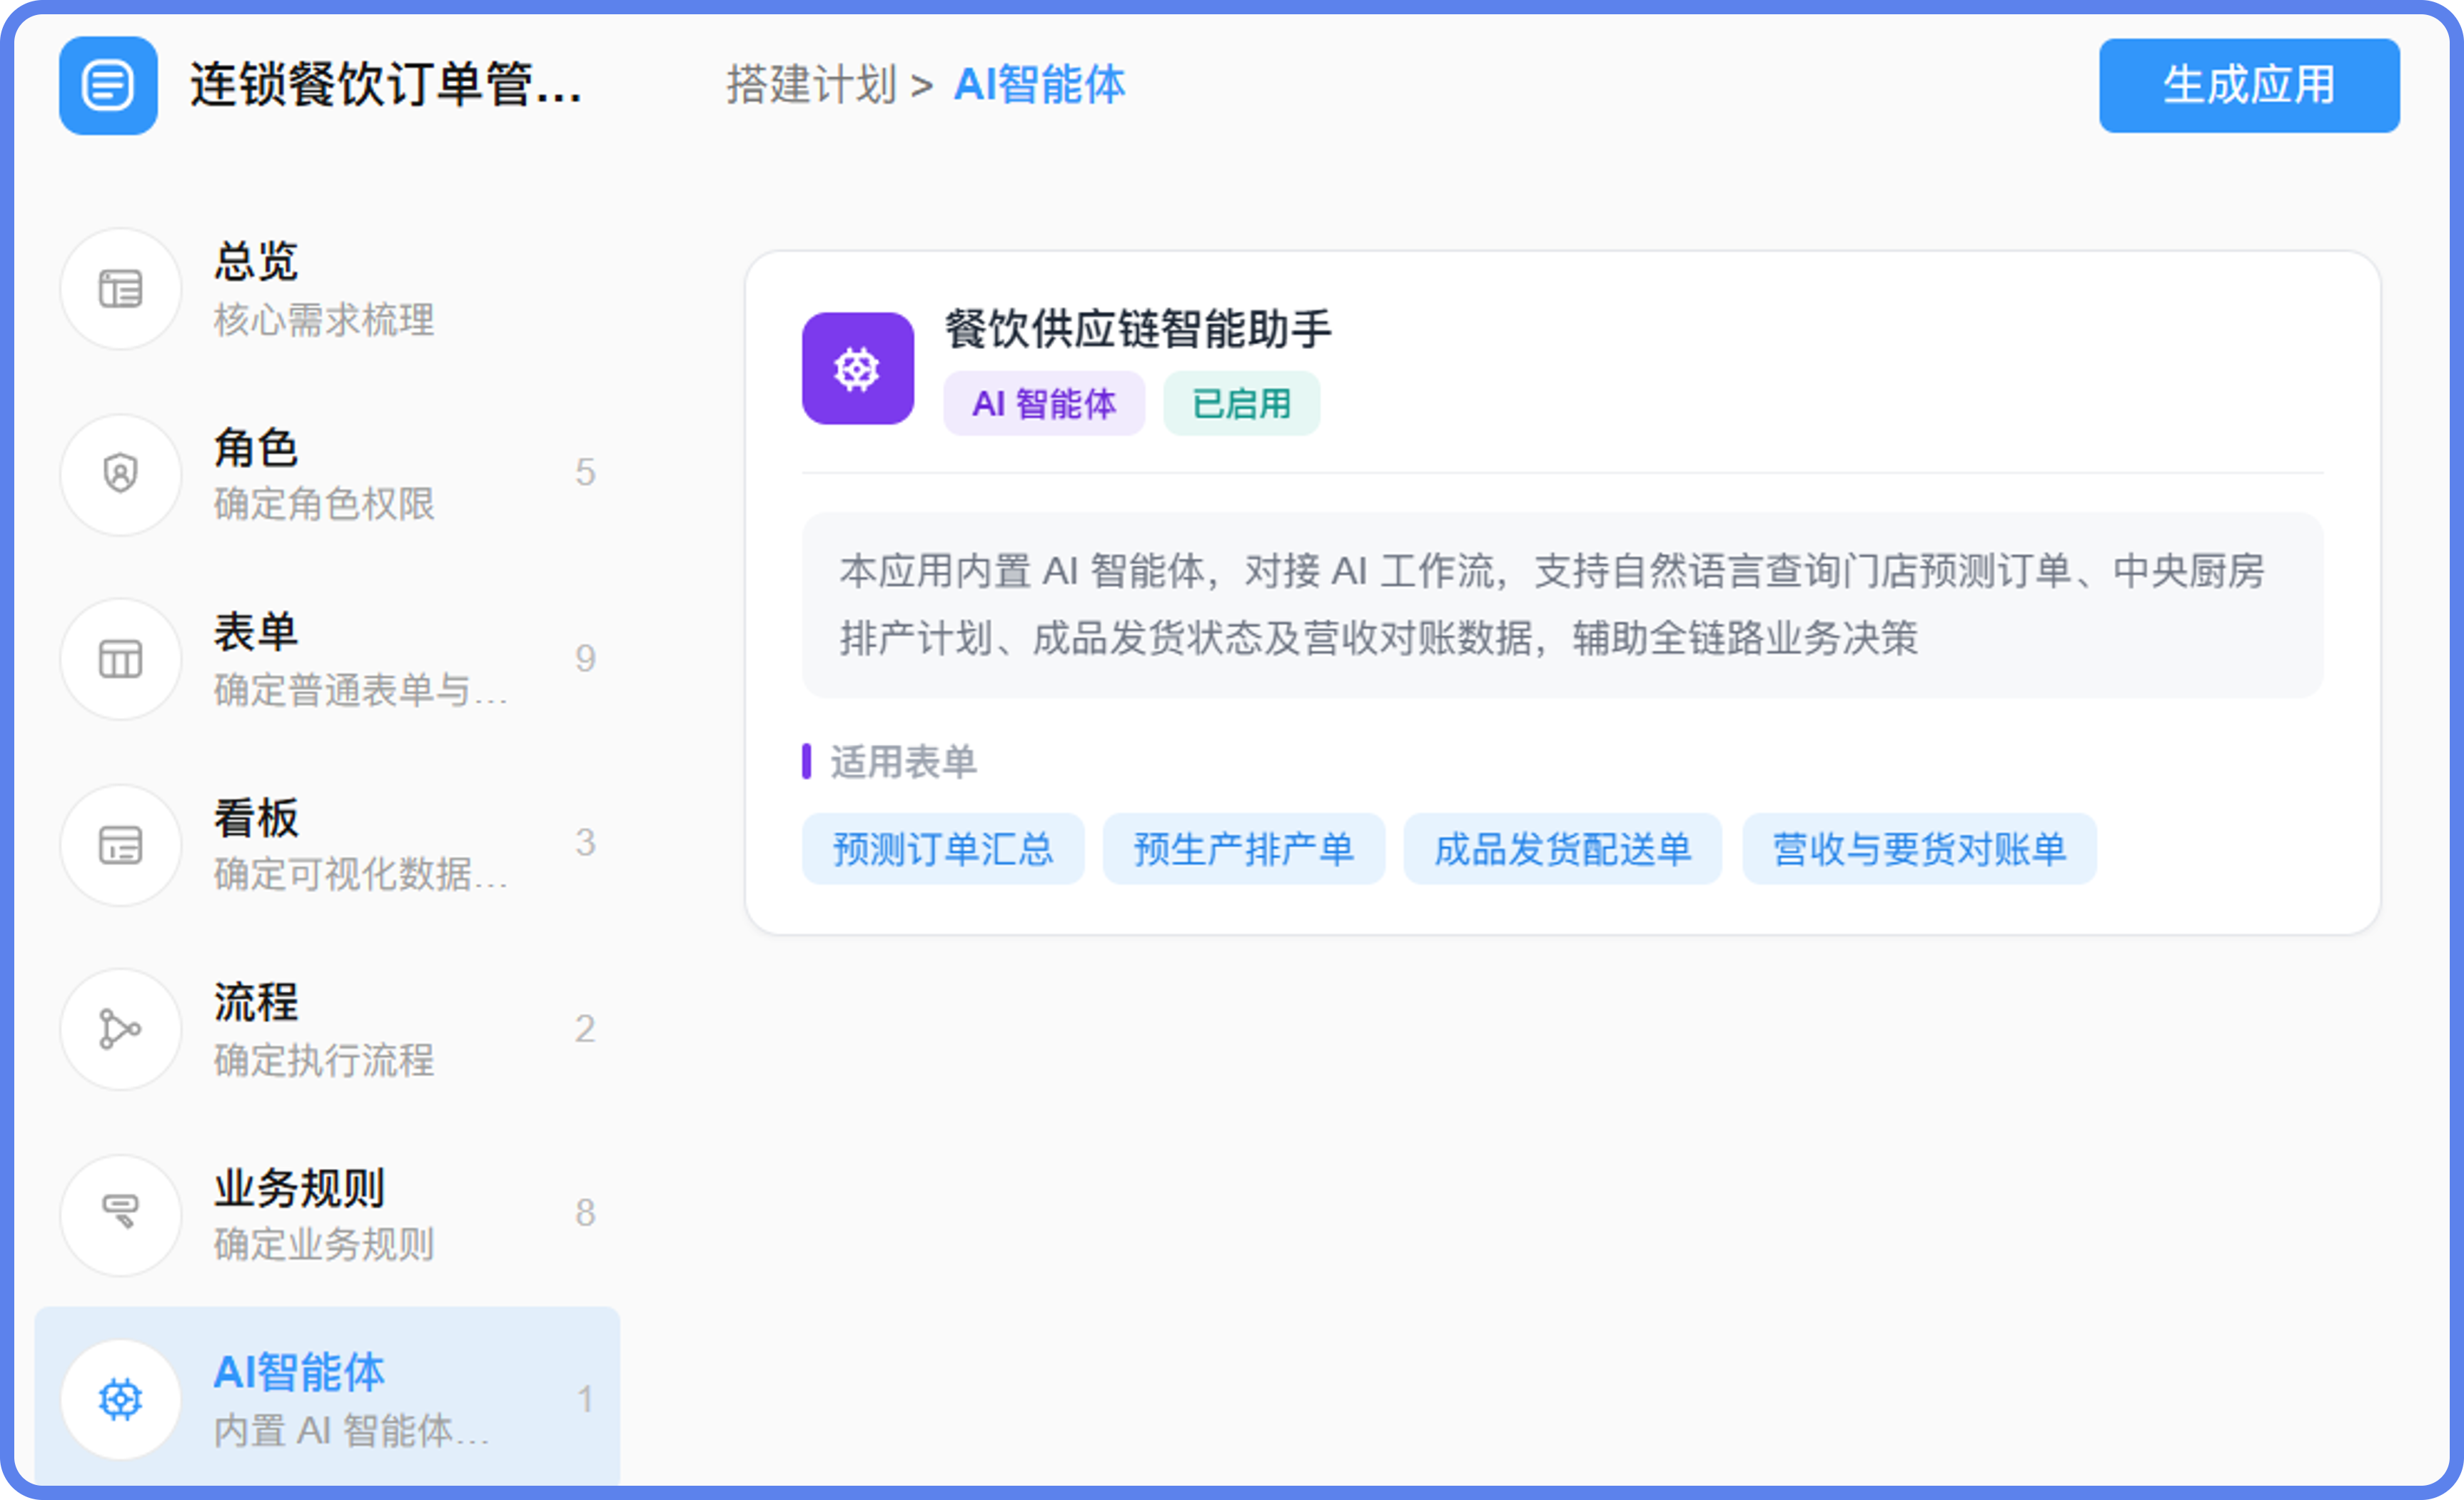This screenshot has width=2464, height=1500.
Task: Open the 成品发货配送单 form tag
Action: click(x=1563, y=849)
